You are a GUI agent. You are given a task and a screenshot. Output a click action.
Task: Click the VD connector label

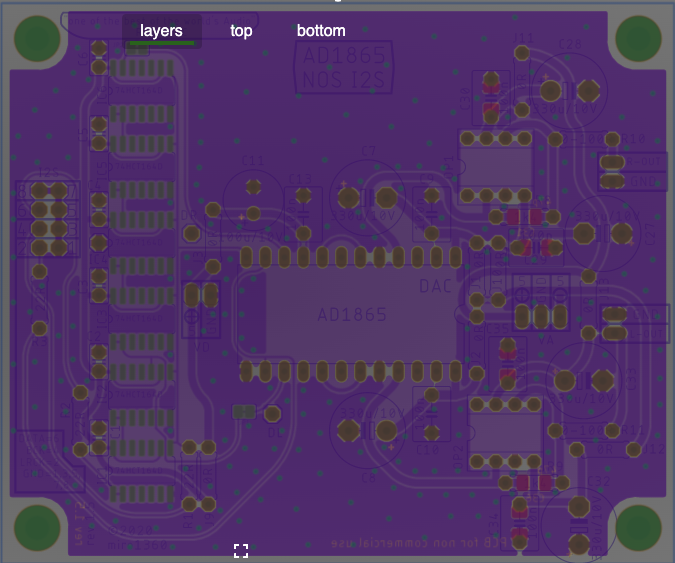click(202, 347)
